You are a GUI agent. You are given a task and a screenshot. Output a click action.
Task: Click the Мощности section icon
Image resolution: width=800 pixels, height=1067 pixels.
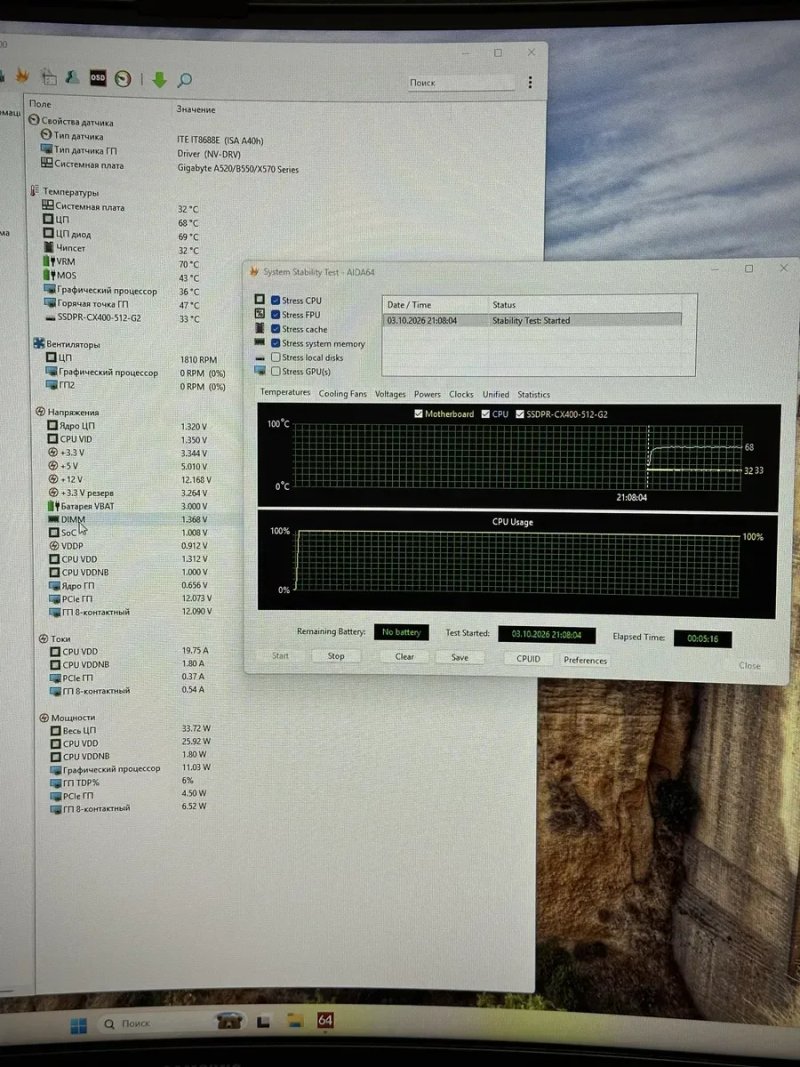click(x=44, y=717)
